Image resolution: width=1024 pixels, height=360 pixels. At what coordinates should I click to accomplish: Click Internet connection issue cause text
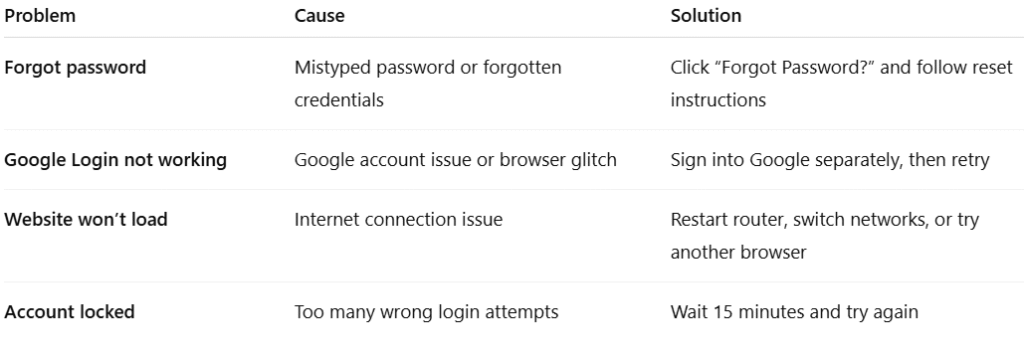(398, 220)
